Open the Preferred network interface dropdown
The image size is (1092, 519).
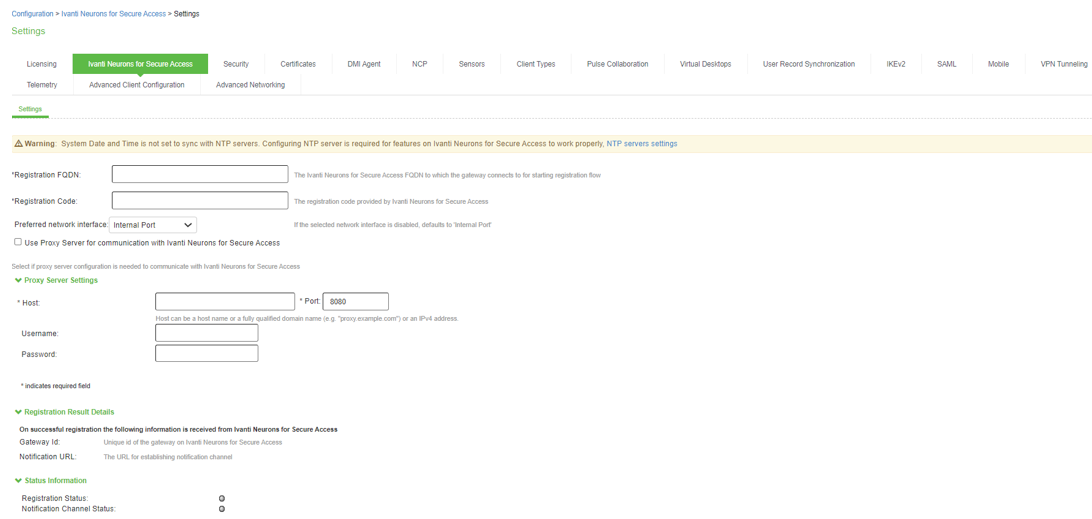click(x=153, y=225)
